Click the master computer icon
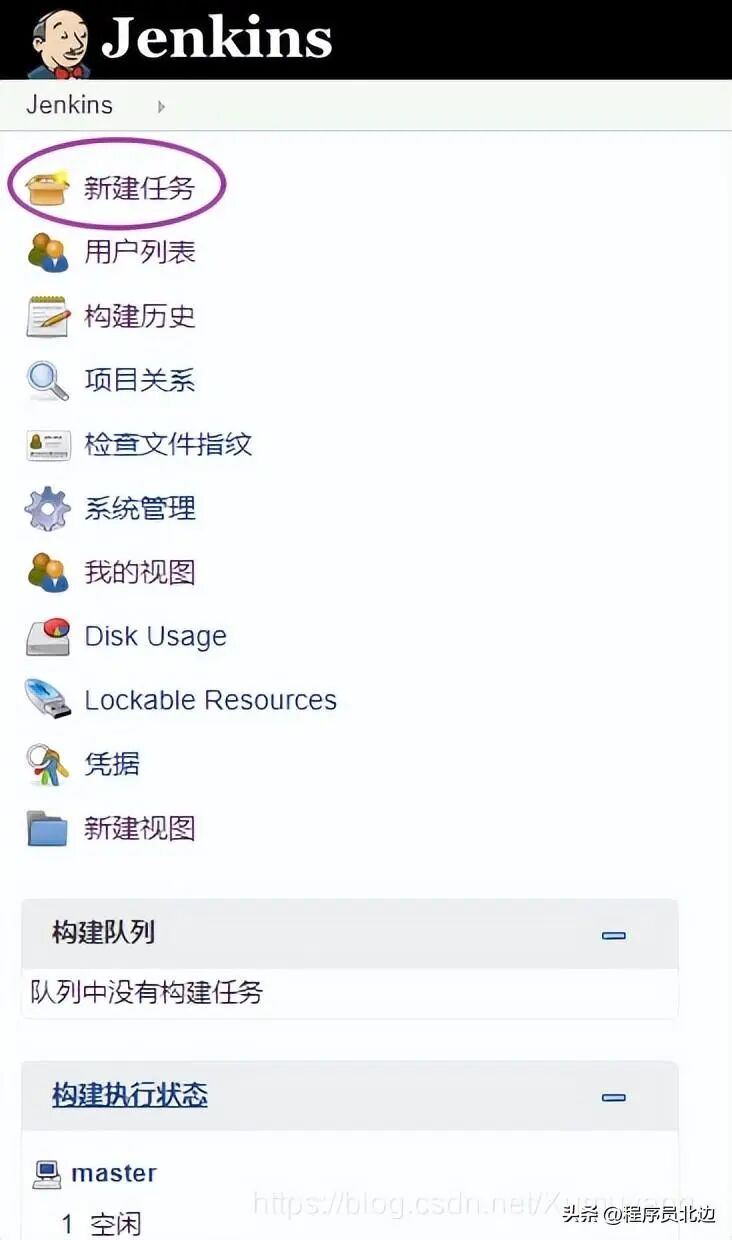 (x=46, y=1174)
